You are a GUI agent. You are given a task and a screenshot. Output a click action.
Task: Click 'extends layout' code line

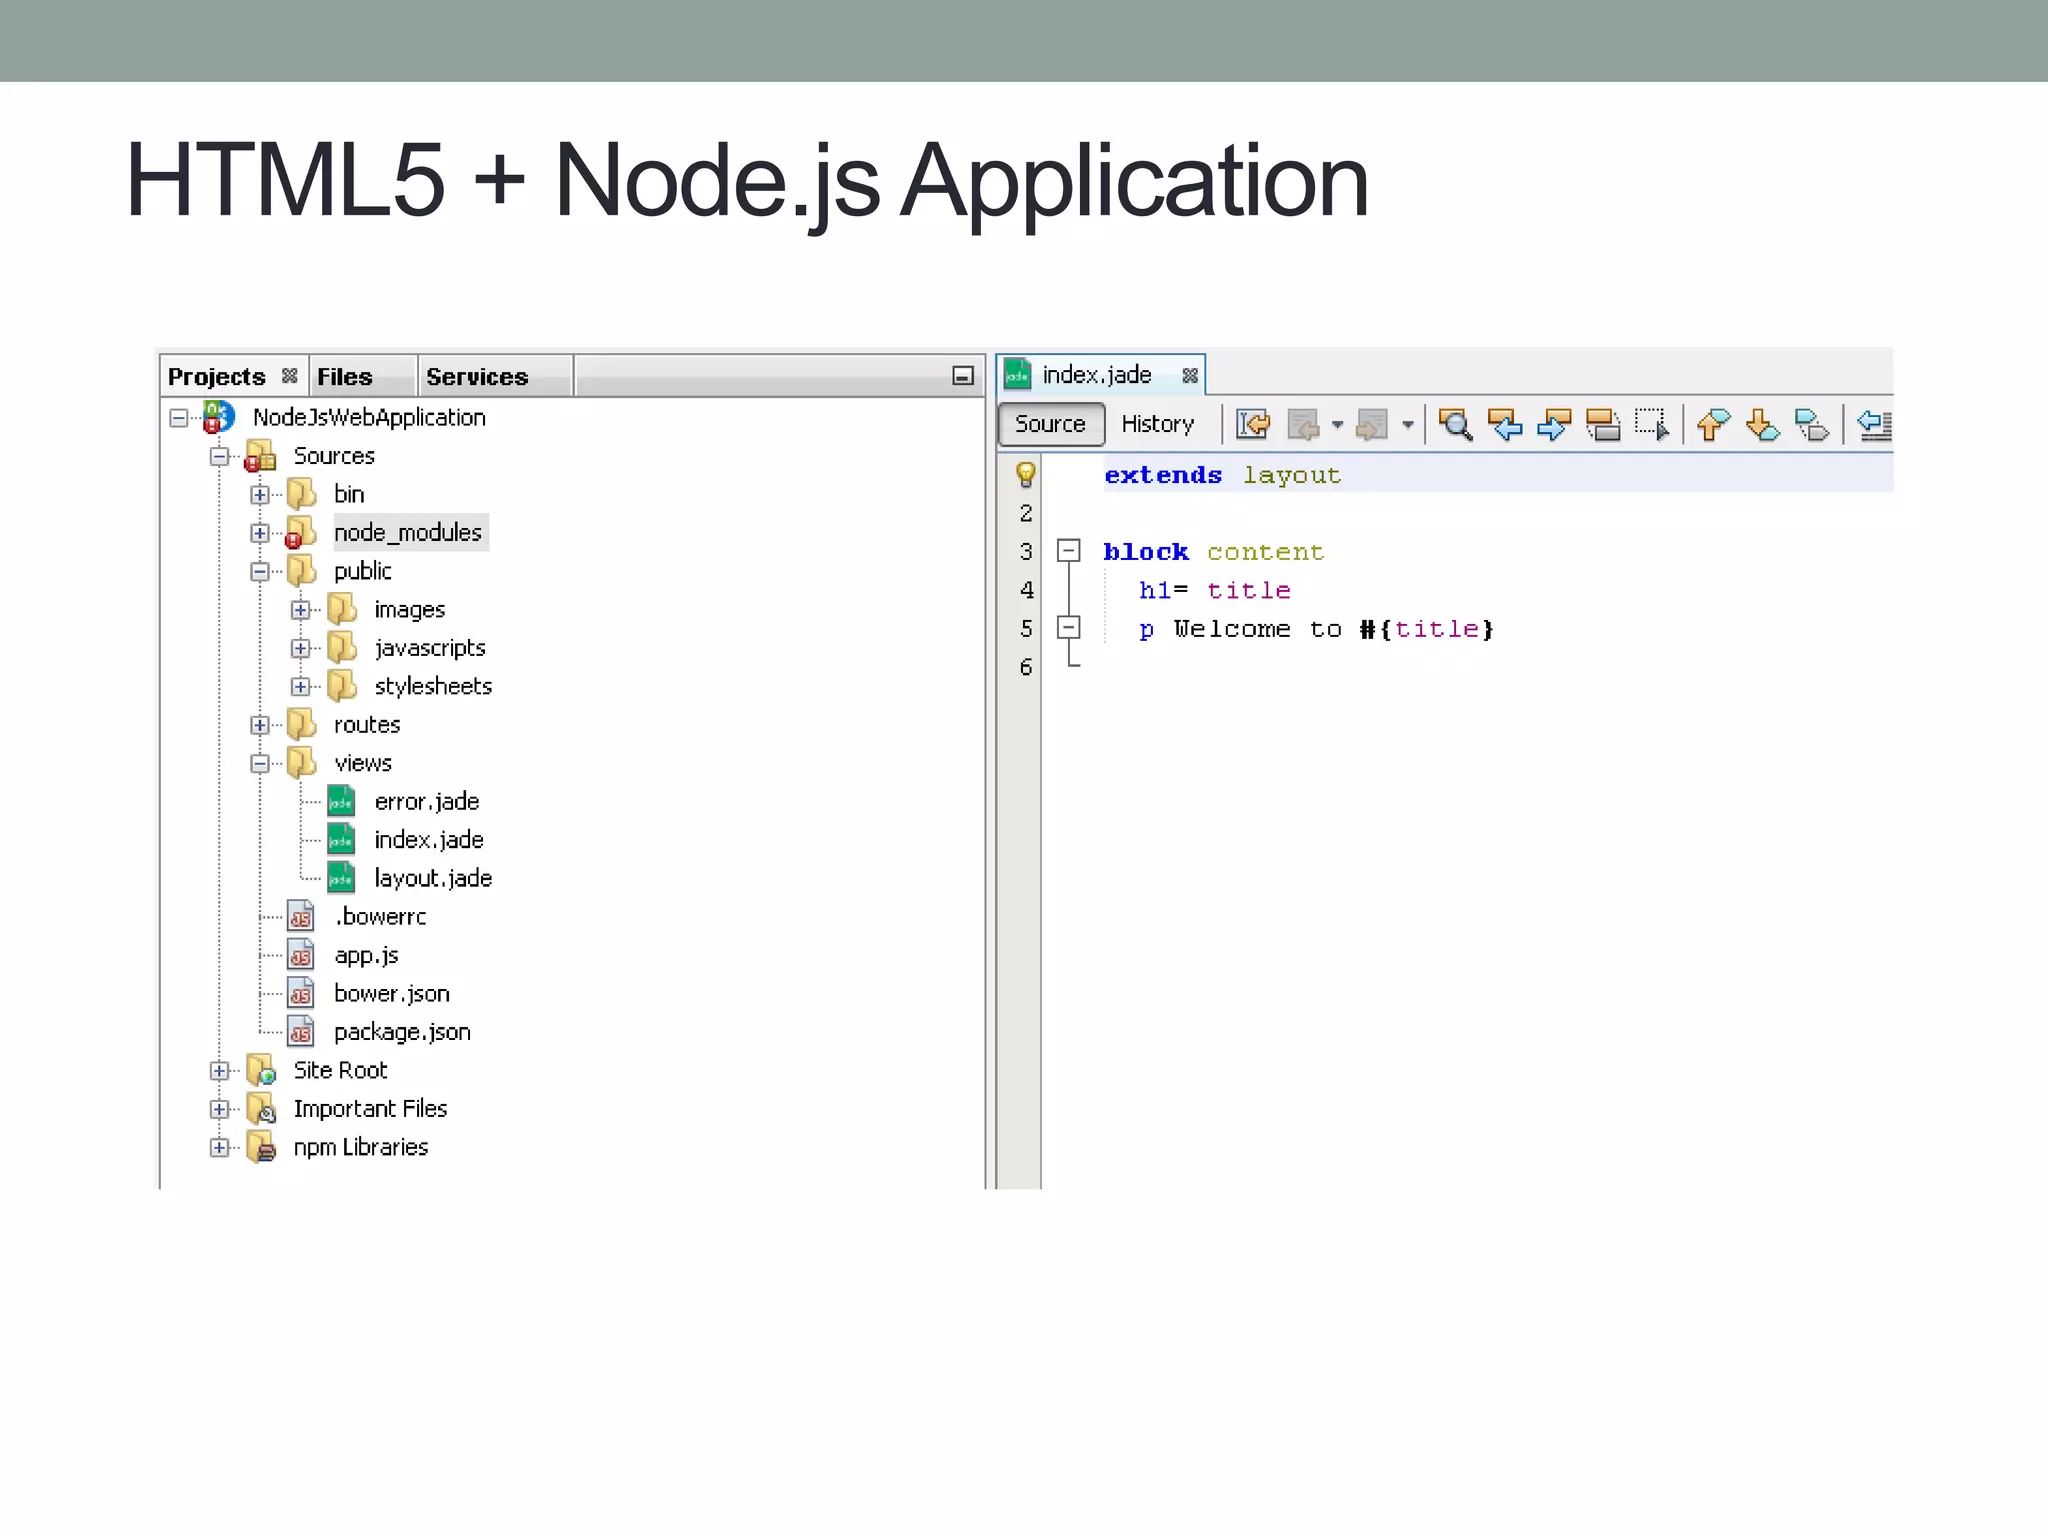click(x=1222, y=475)
